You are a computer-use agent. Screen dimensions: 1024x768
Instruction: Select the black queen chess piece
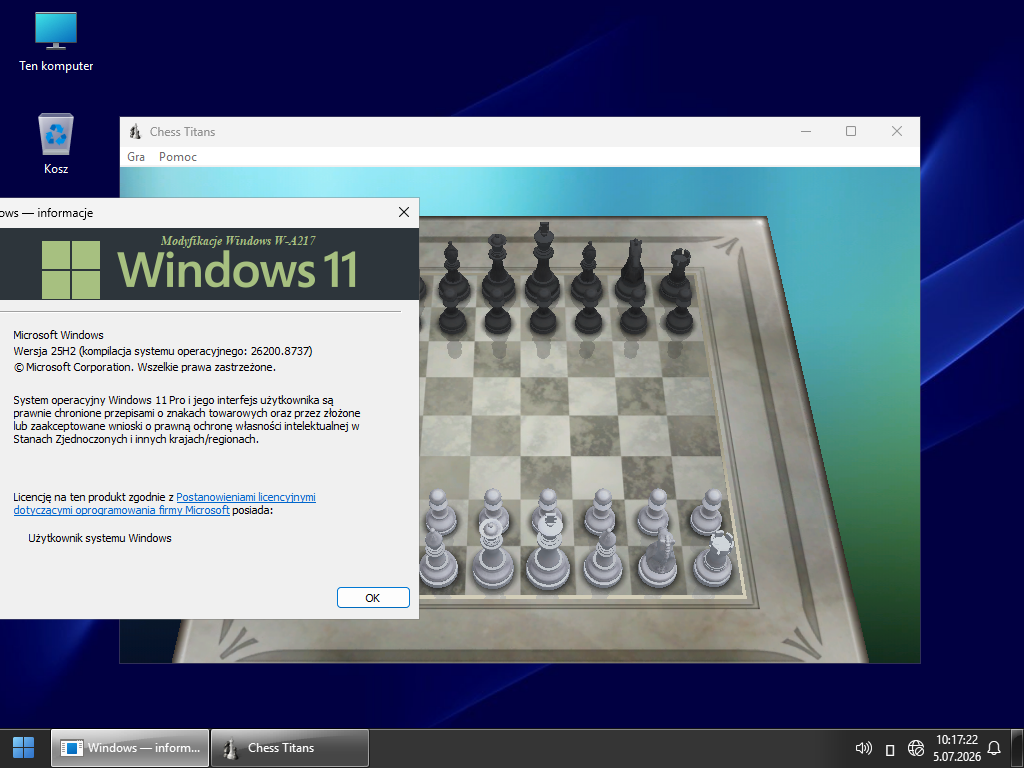[x=498, y=268]
